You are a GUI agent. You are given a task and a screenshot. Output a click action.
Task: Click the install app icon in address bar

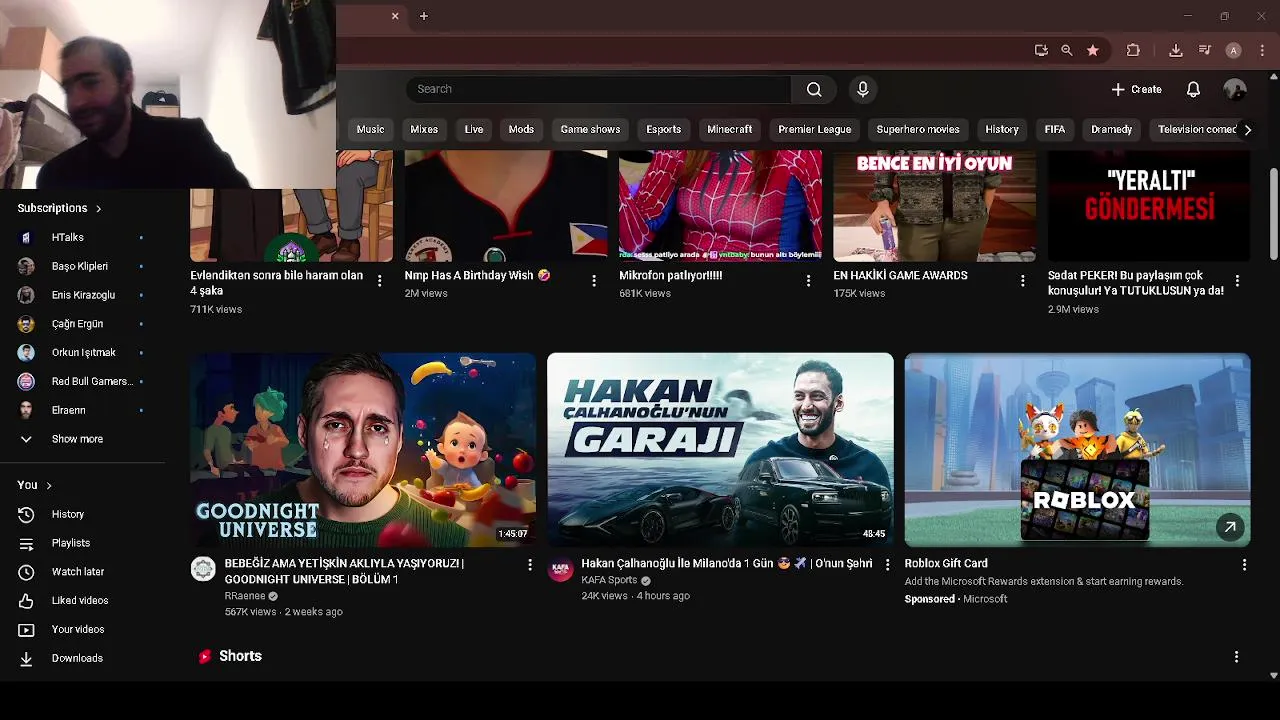click(x=1041, y=50)
